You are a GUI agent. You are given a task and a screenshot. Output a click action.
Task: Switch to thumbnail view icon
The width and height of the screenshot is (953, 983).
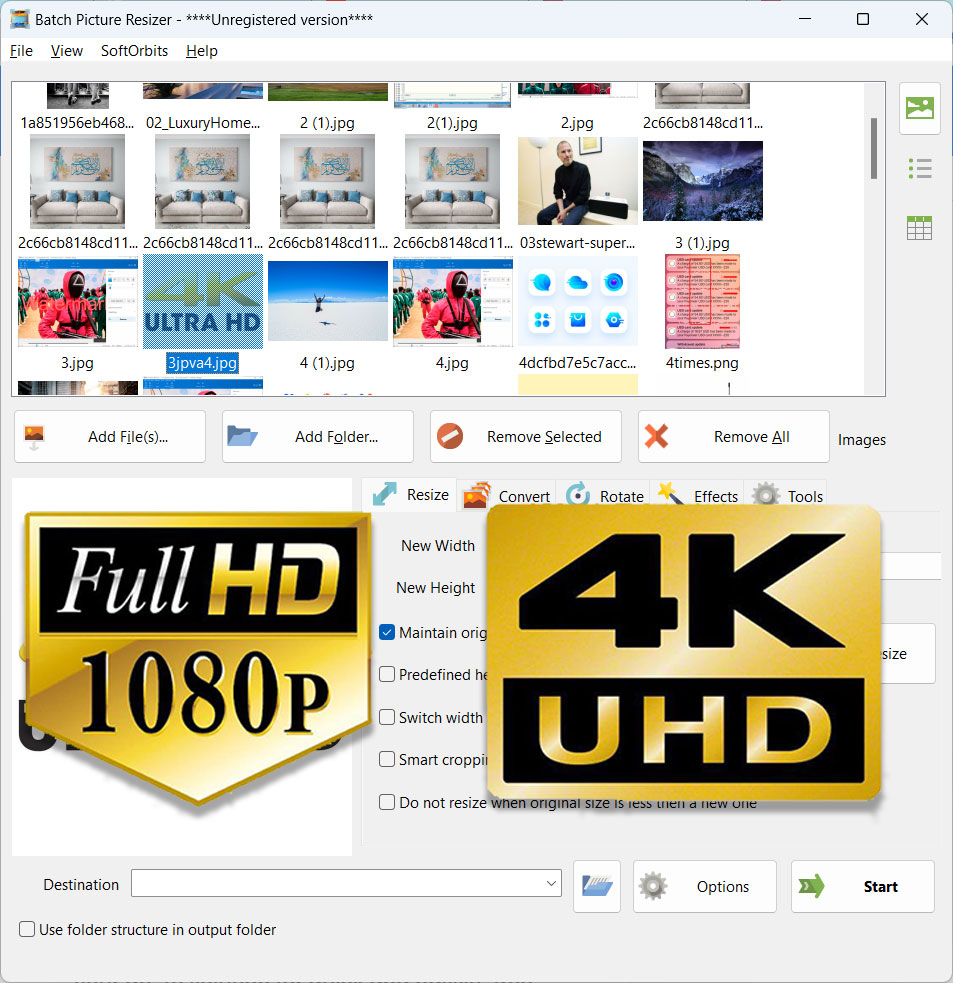[x=919, y=108]
